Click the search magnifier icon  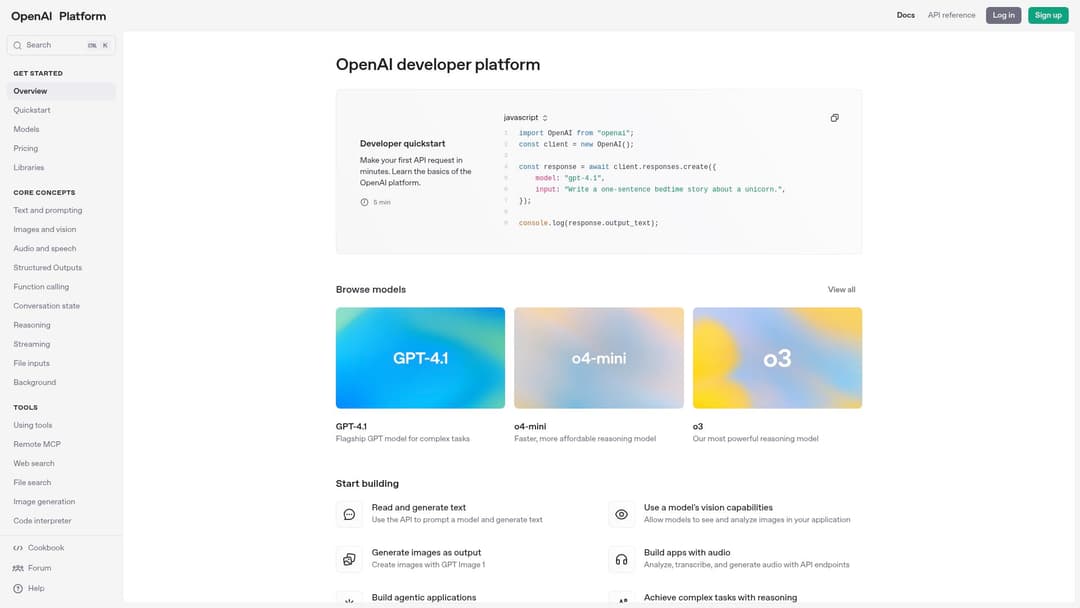coord(17,45)
